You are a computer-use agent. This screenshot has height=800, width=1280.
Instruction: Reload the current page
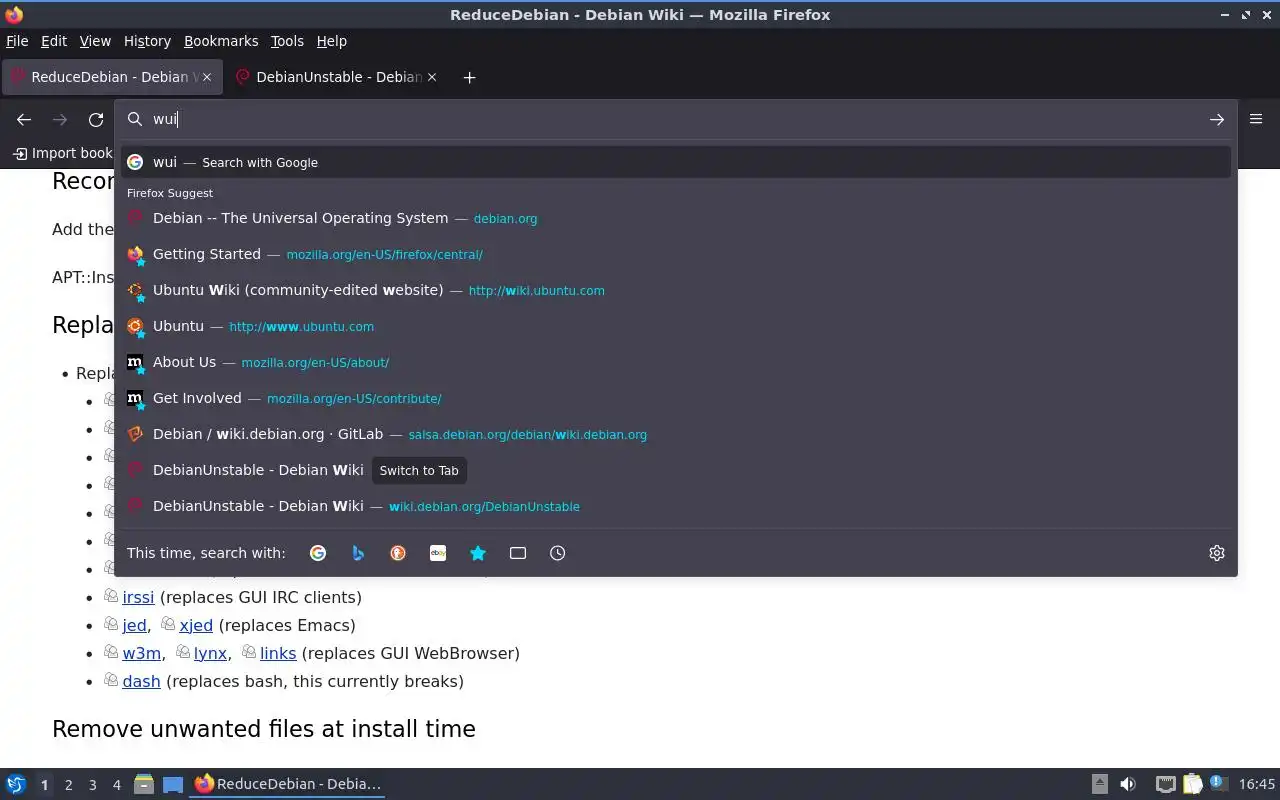point(96,119)
